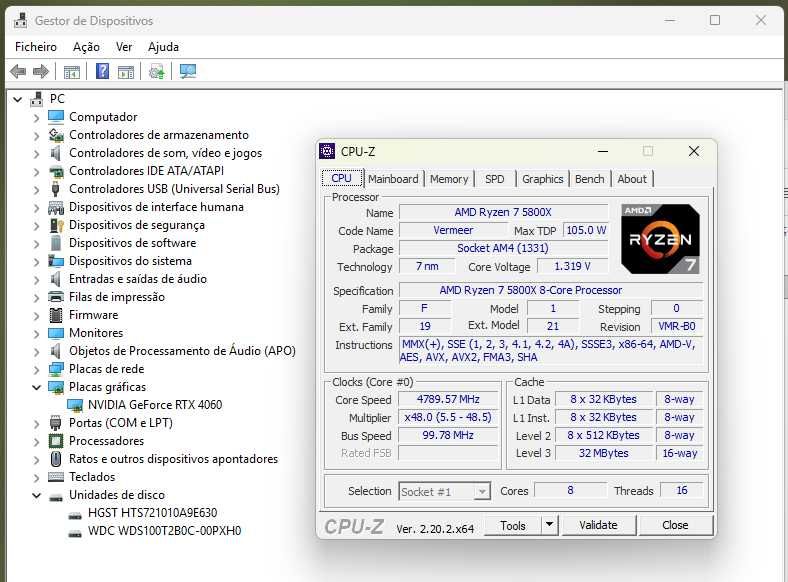Expand Dispositivos de interface humana
This screenshot has height=582, width=788.
tap(36, 208)
